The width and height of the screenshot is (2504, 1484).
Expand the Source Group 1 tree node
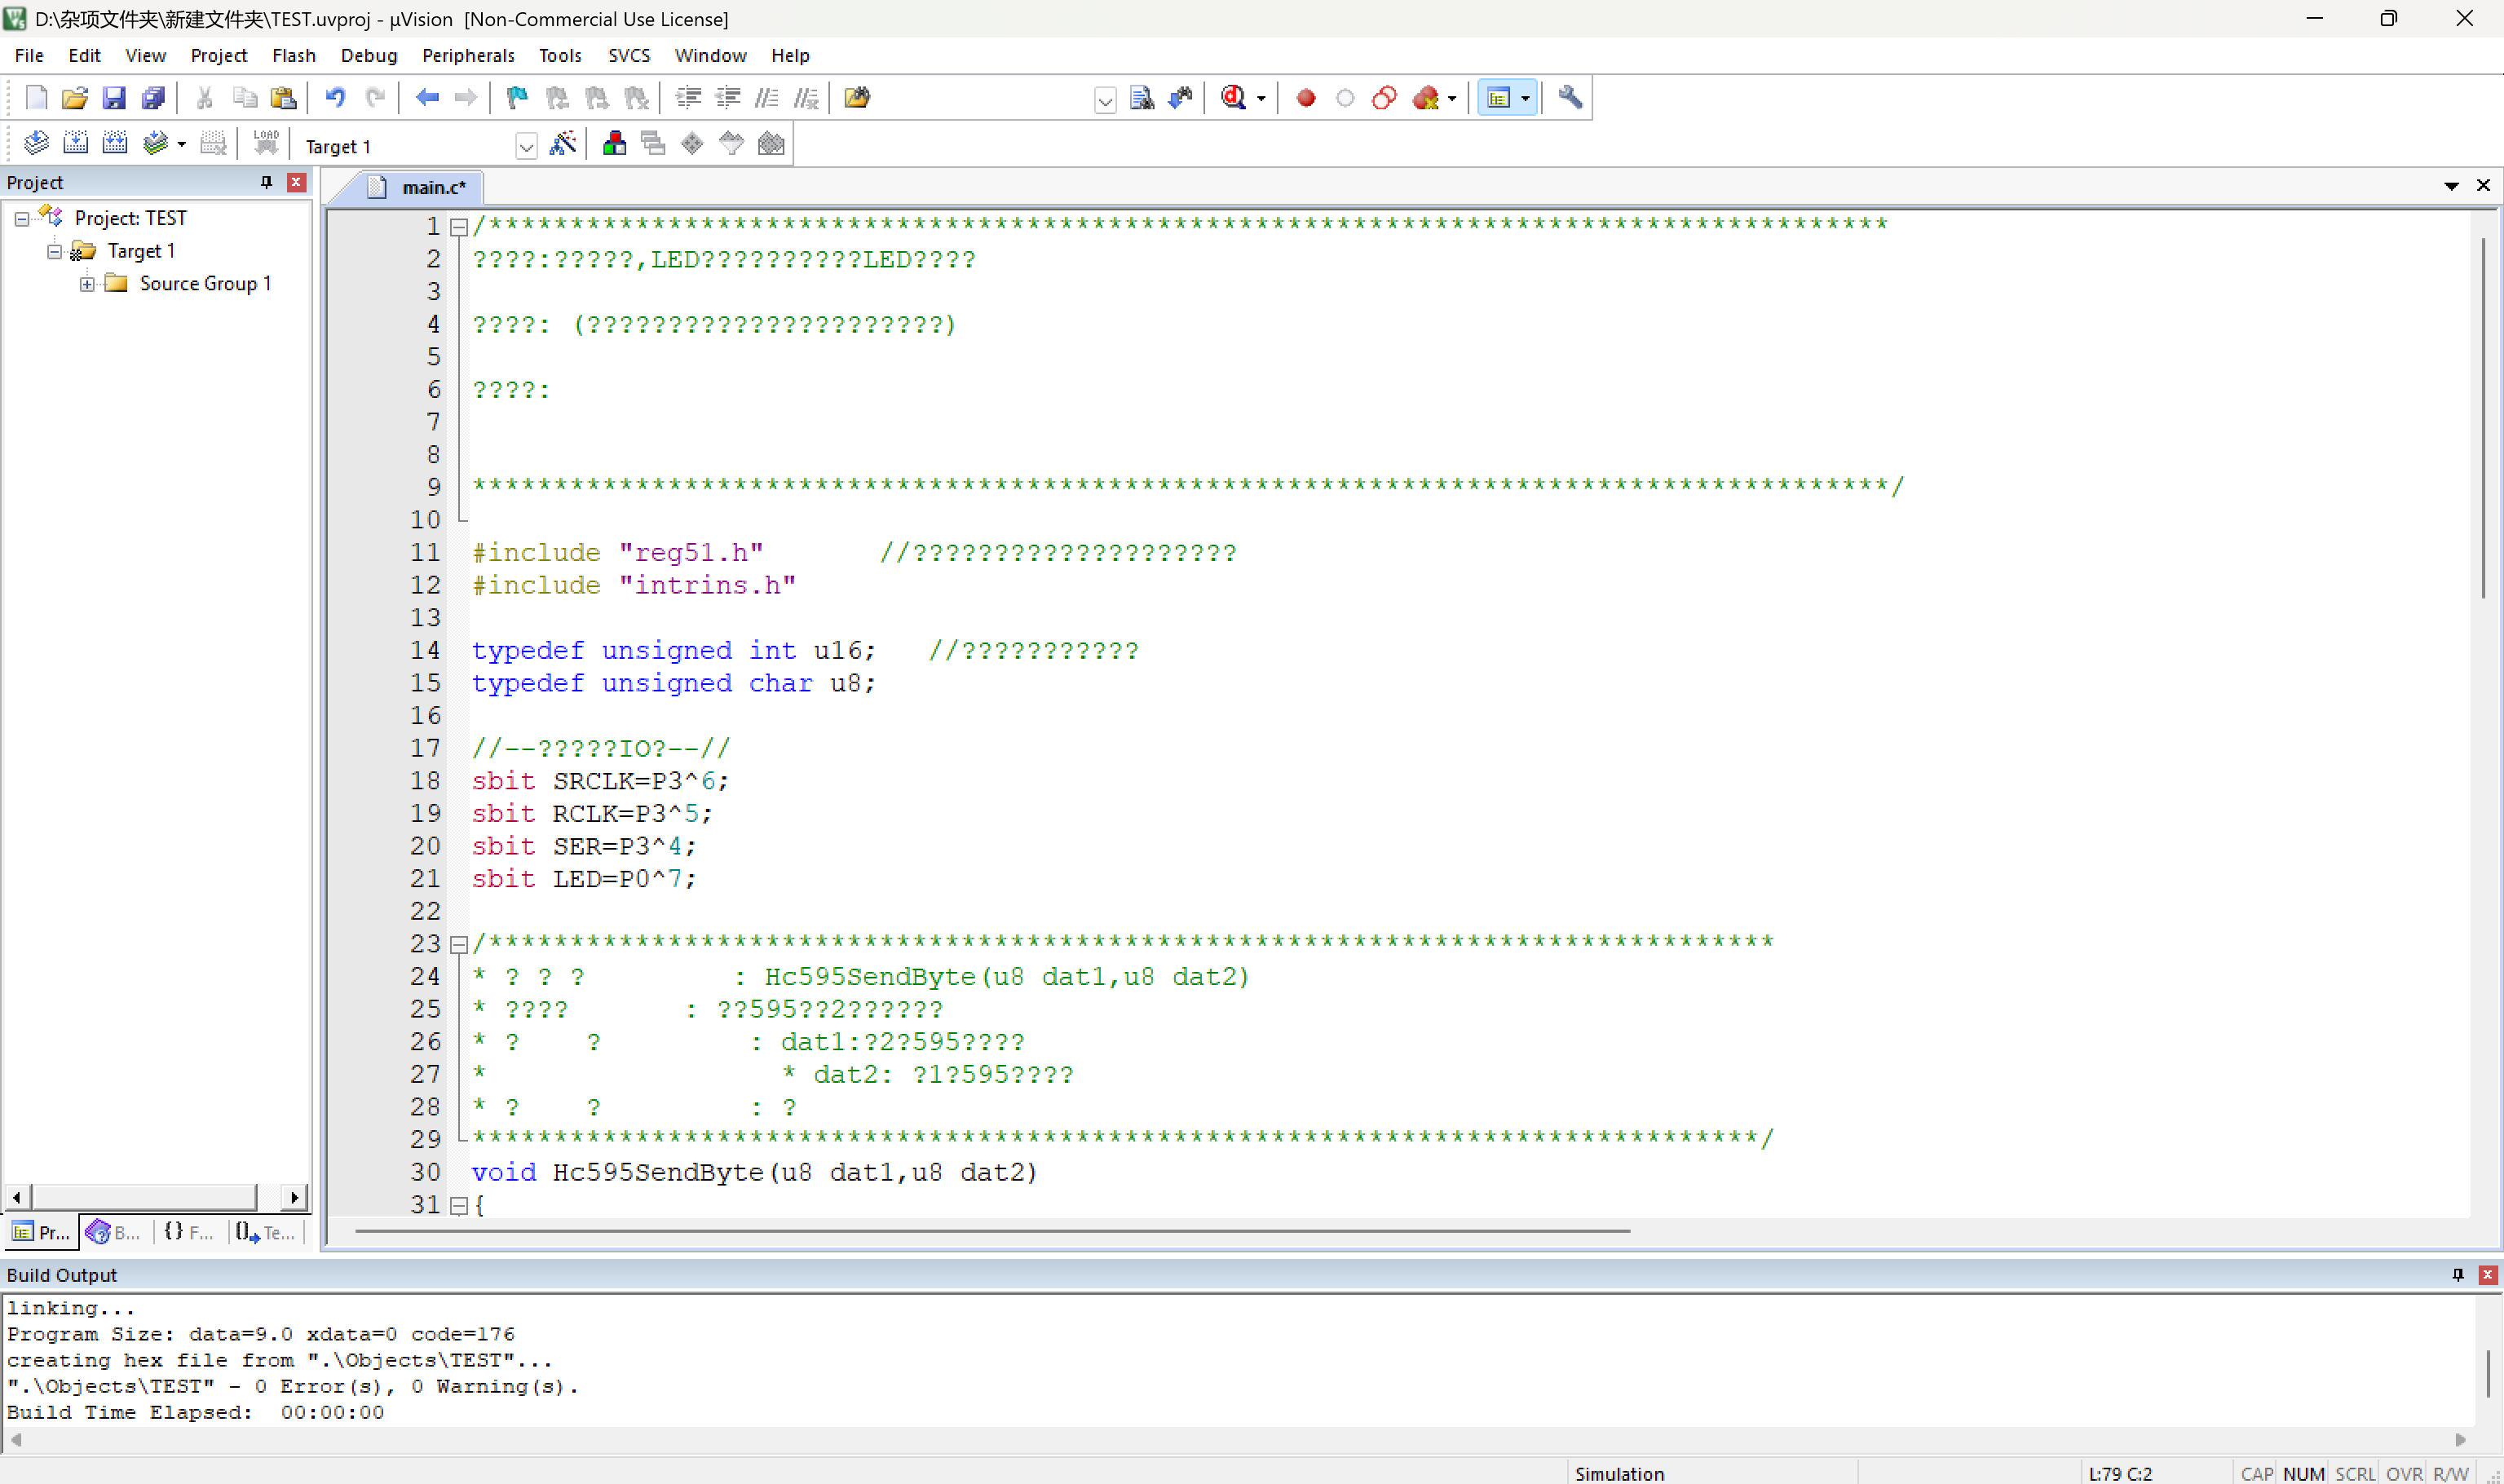(87, 284)
